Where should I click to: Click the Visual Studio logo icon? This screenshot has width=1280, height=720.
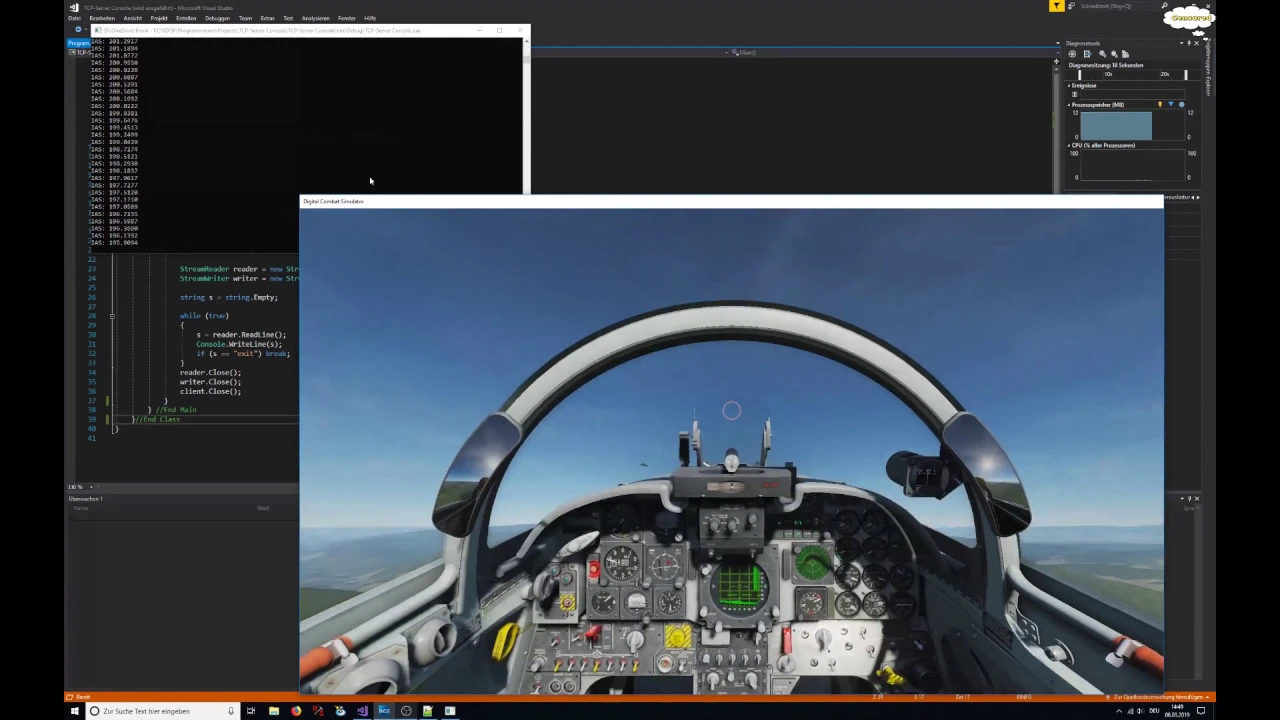point(74,7)
